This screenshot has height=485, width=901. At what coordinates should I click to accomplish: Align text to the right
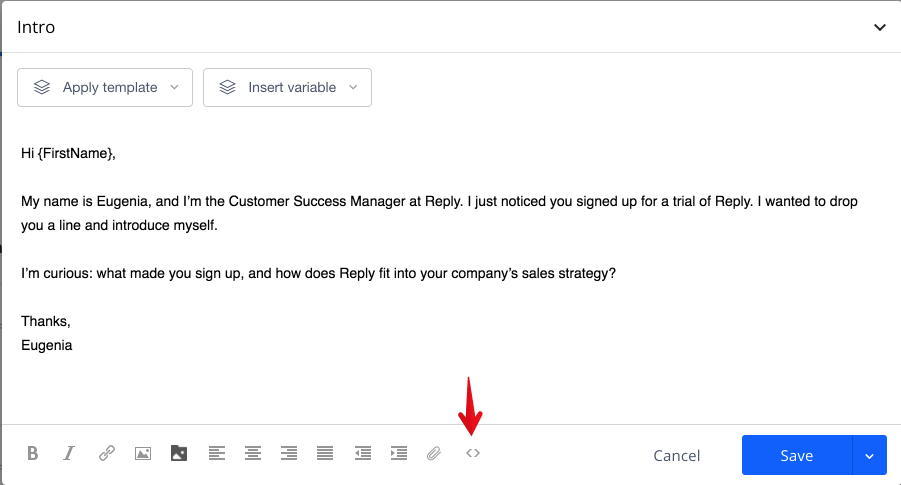[289, 453]
